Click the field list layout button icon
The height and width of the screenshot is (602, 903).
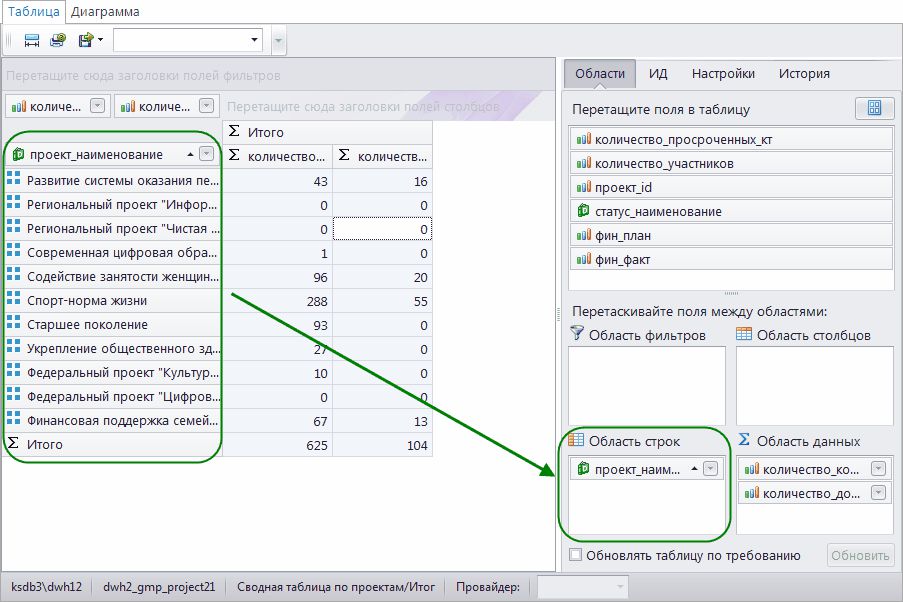(x=874, y=109)
